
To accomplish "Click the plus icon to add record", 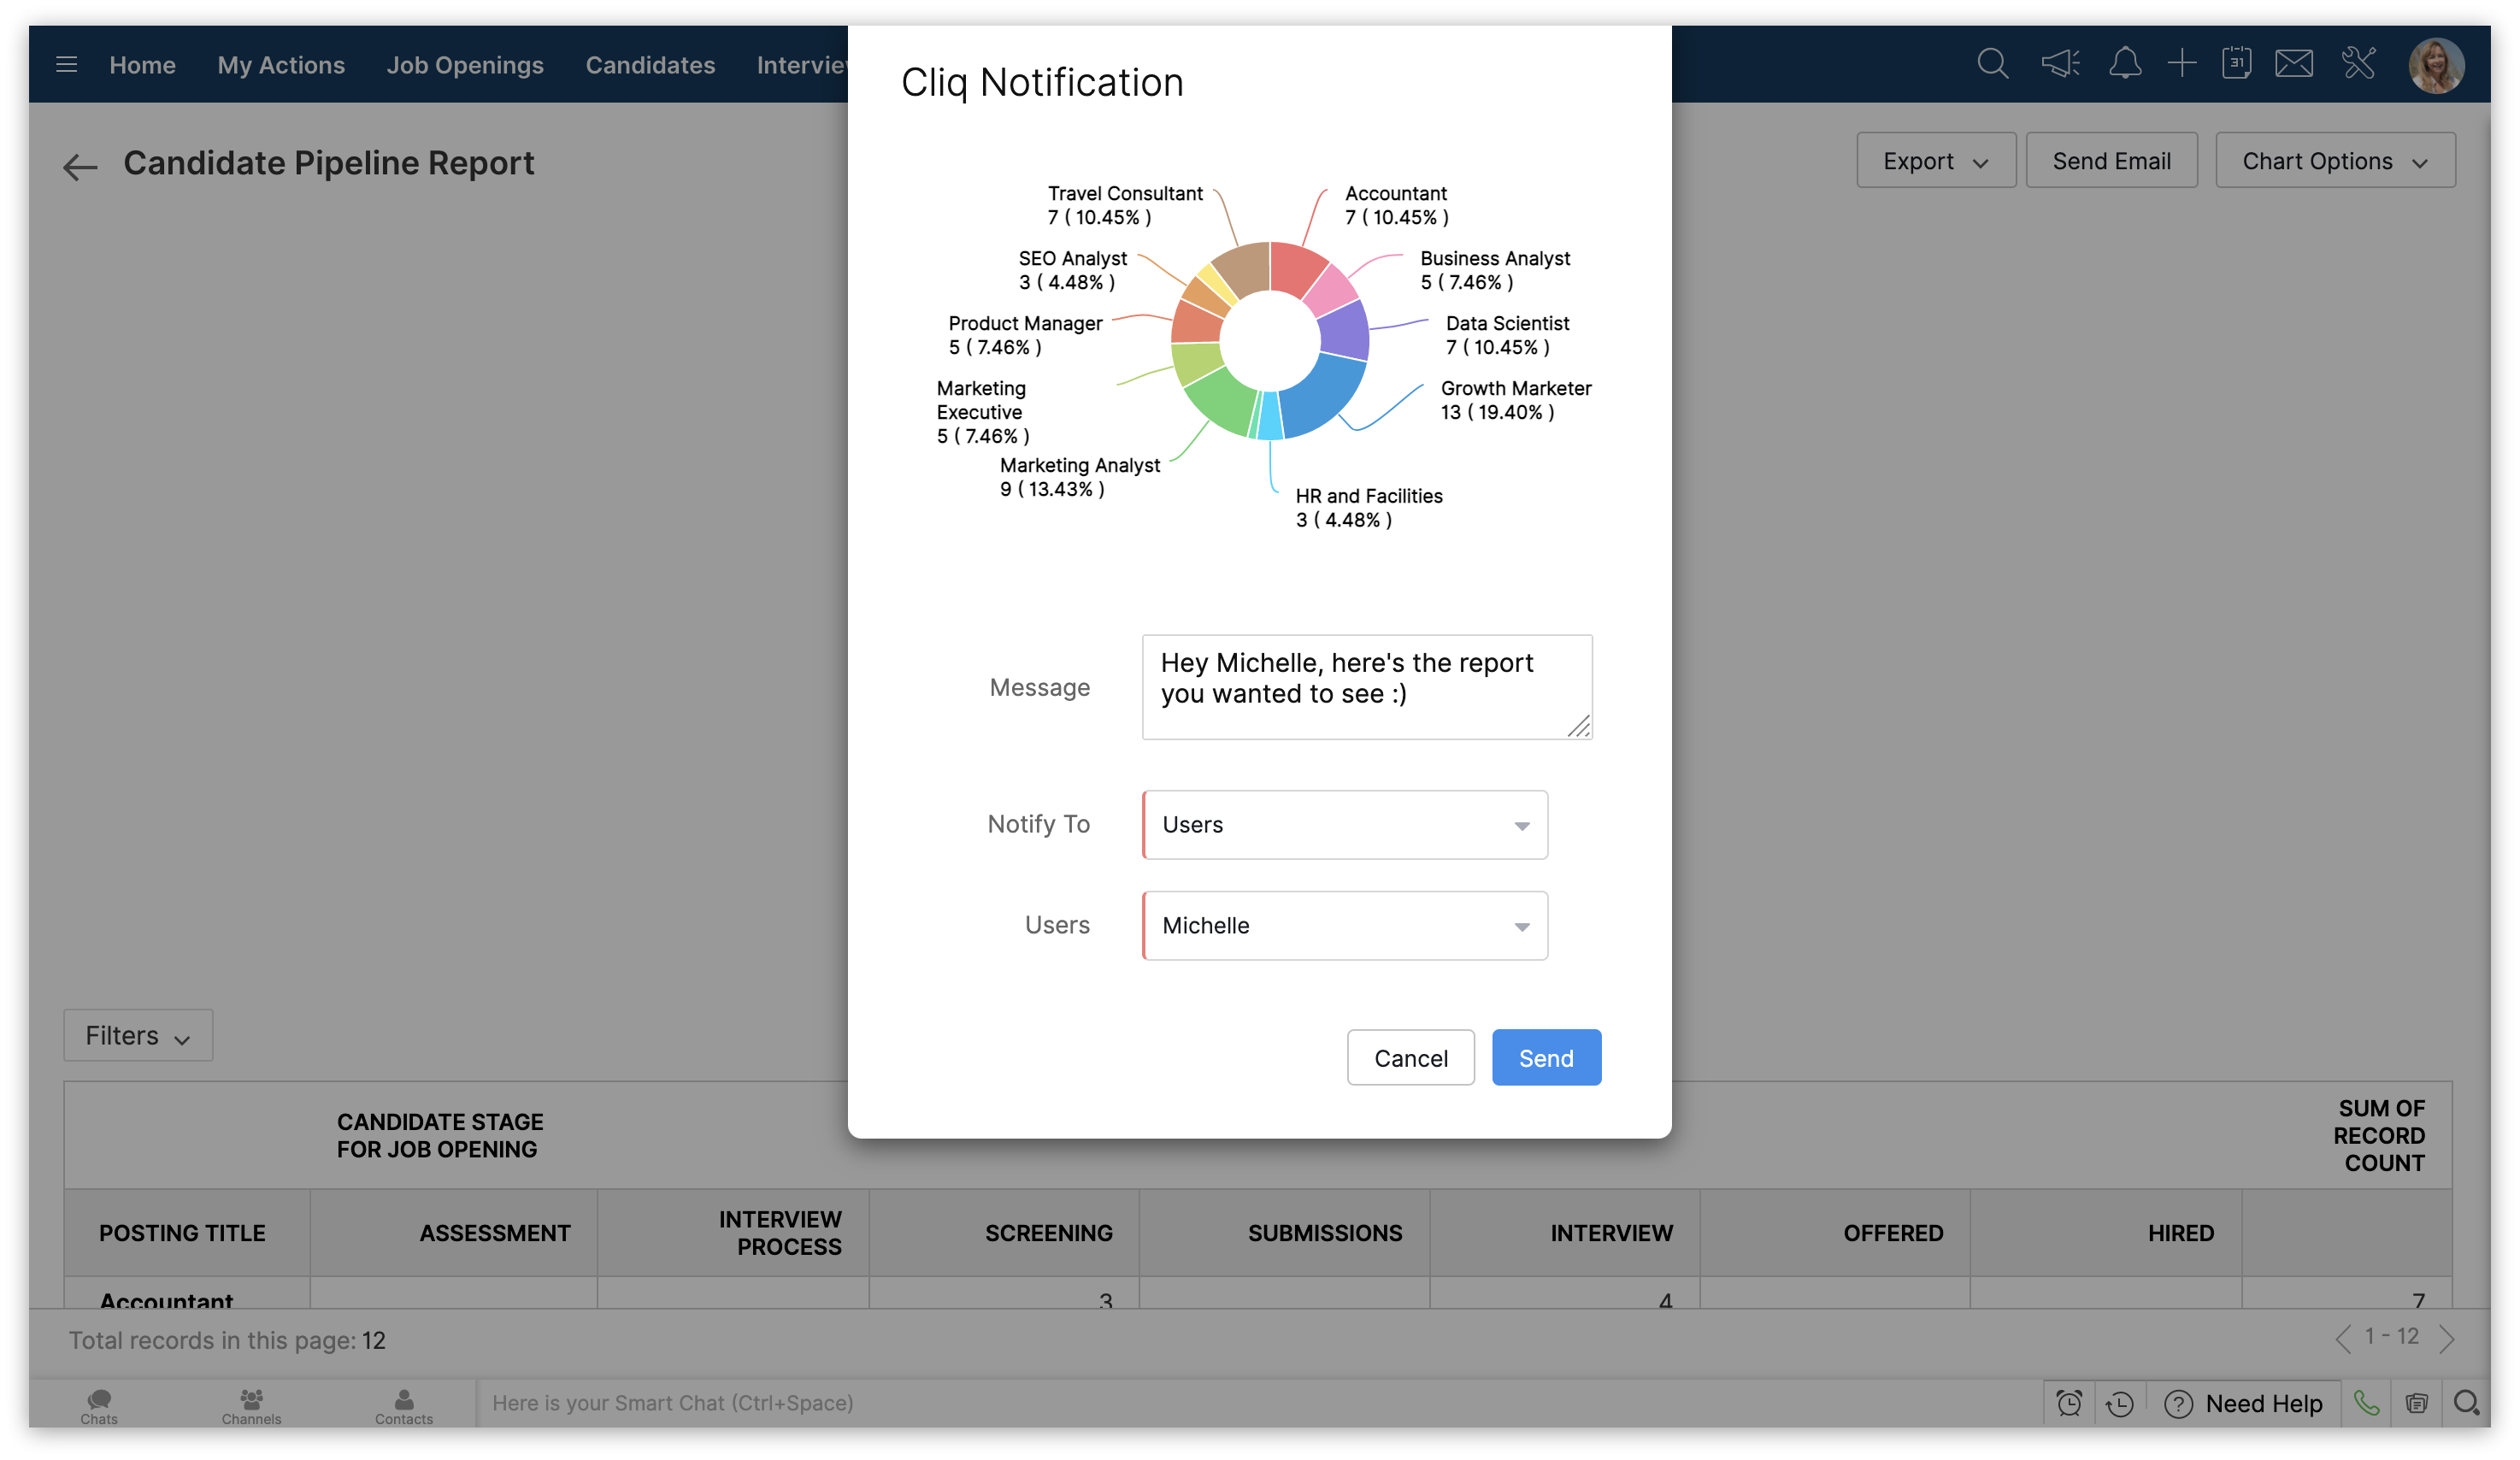I will point(2182,64).
